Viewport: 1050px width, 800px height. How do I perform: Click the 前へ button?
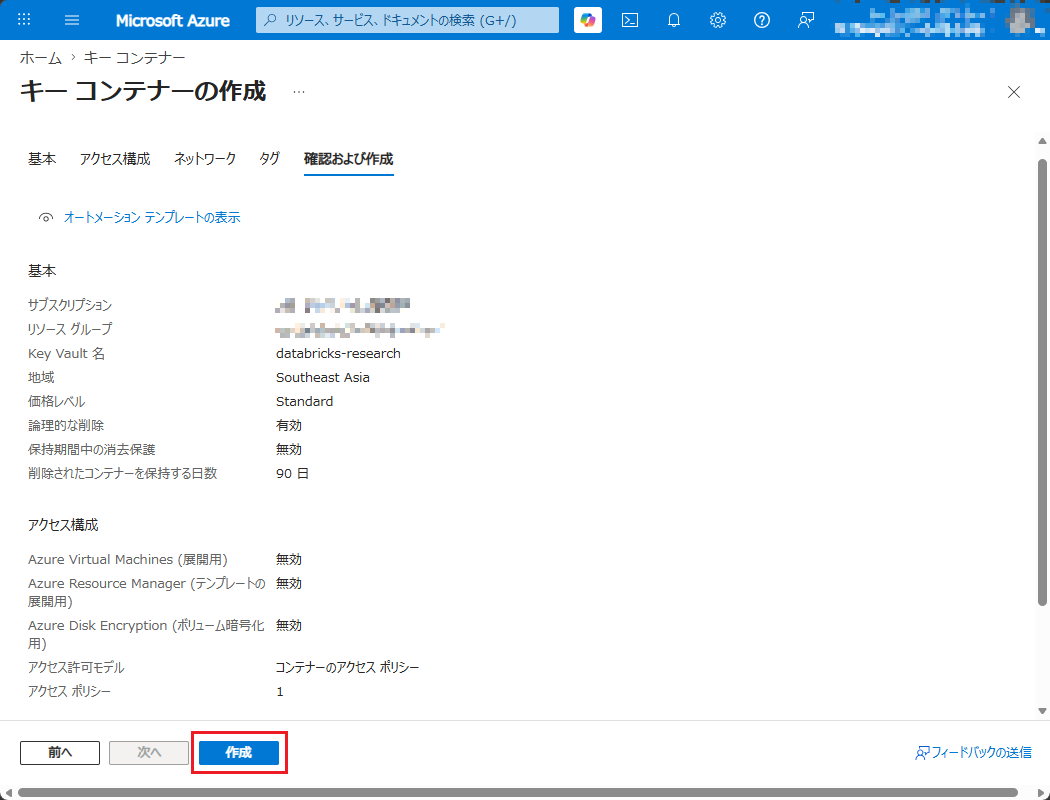click(x=60, y=752)
